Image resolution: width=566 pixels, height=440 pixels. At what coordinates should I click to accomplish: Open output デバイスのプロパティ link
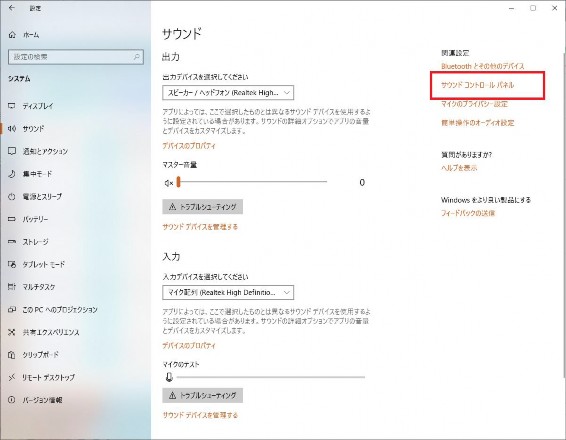pos(189,146)
